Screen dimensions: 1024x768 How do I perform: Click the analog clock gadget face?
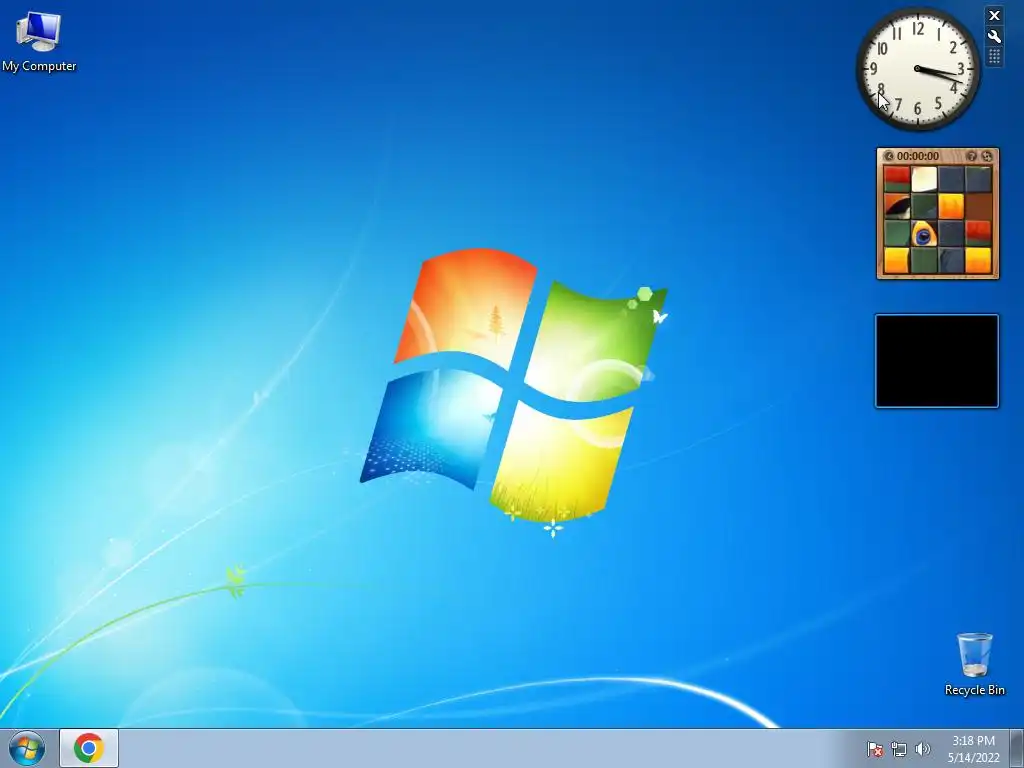click(918, 69)
